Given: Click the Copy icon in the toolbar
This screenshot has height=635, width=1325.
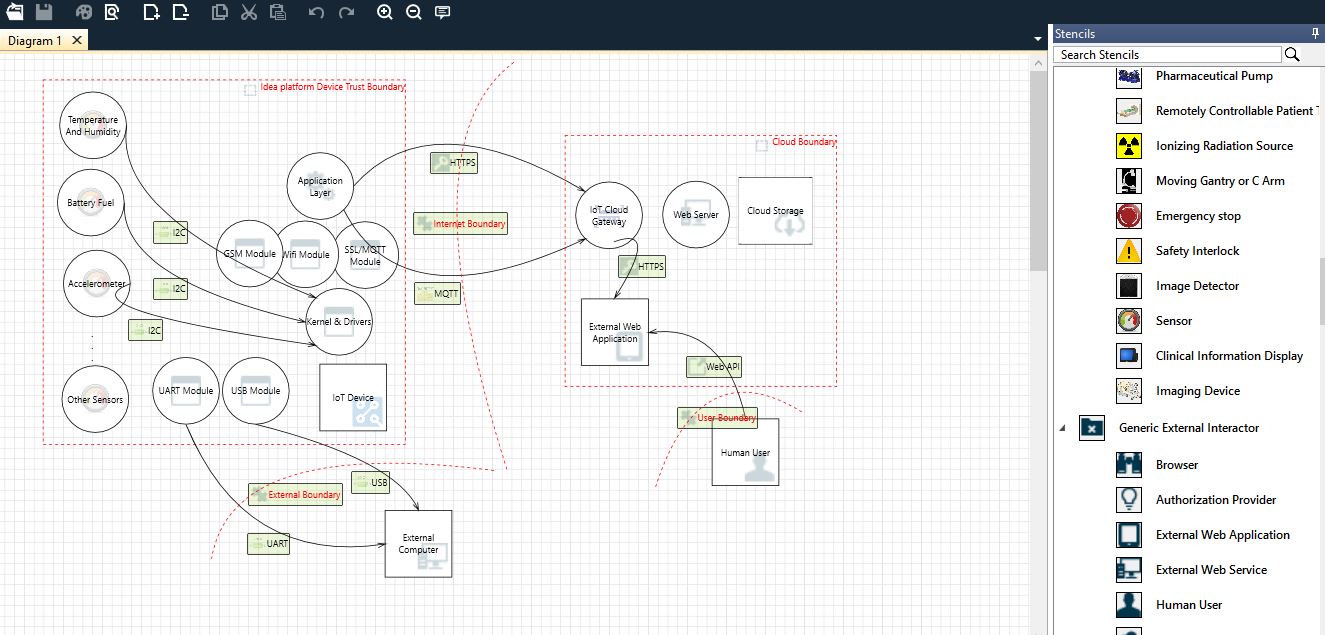Looking at the screenshot, I should click(220, 12).
